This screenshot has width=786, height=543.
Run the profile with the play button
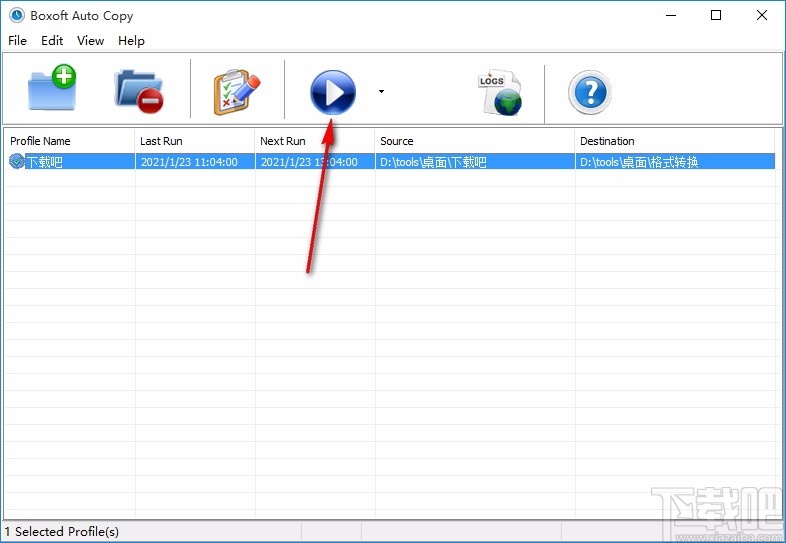pos(333,92)
